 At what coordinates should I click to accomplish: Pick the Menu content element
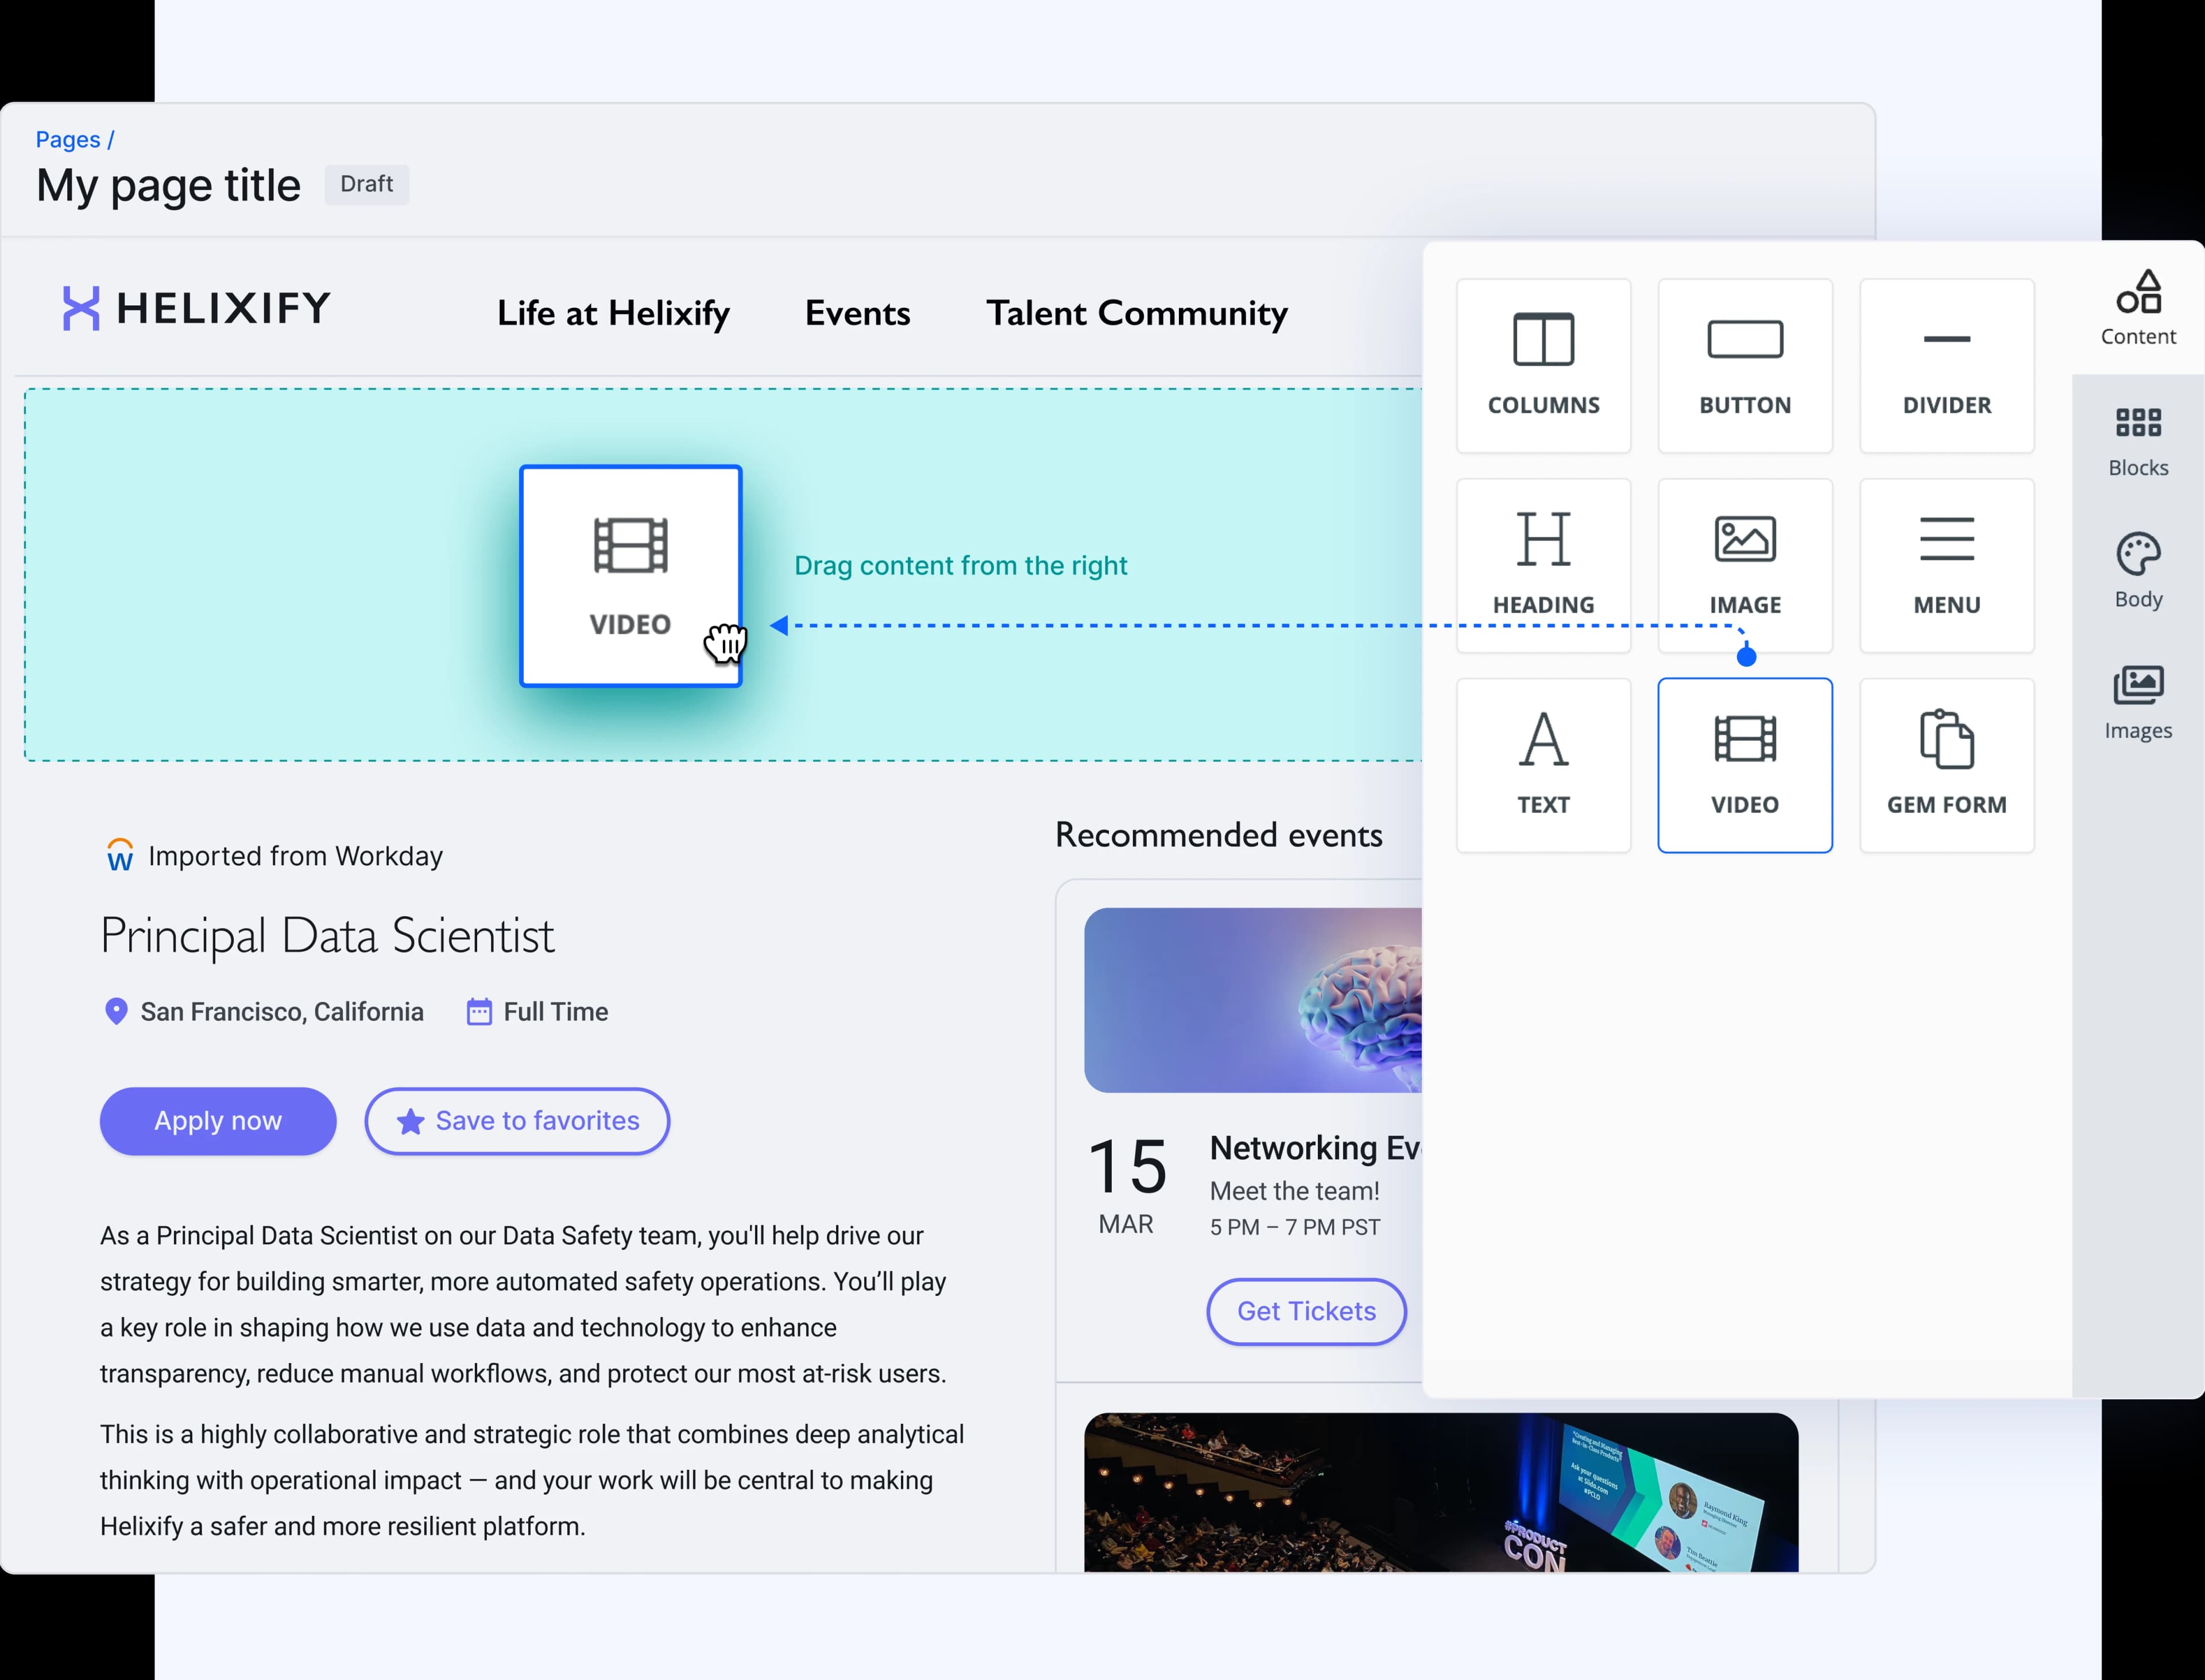[x=1946, y=565]
